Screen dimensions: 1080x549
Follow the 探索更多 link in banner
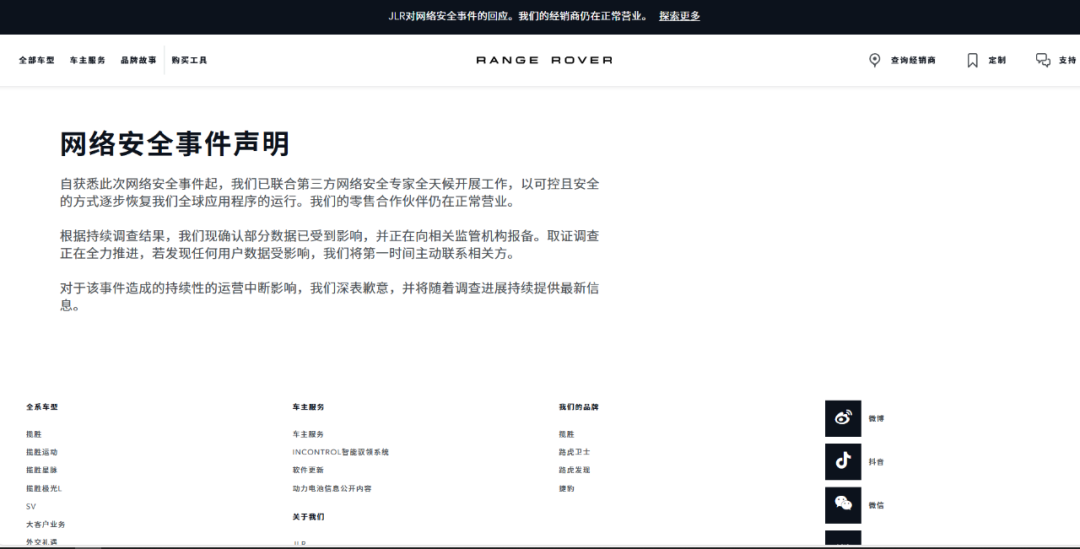pos(679,16)
